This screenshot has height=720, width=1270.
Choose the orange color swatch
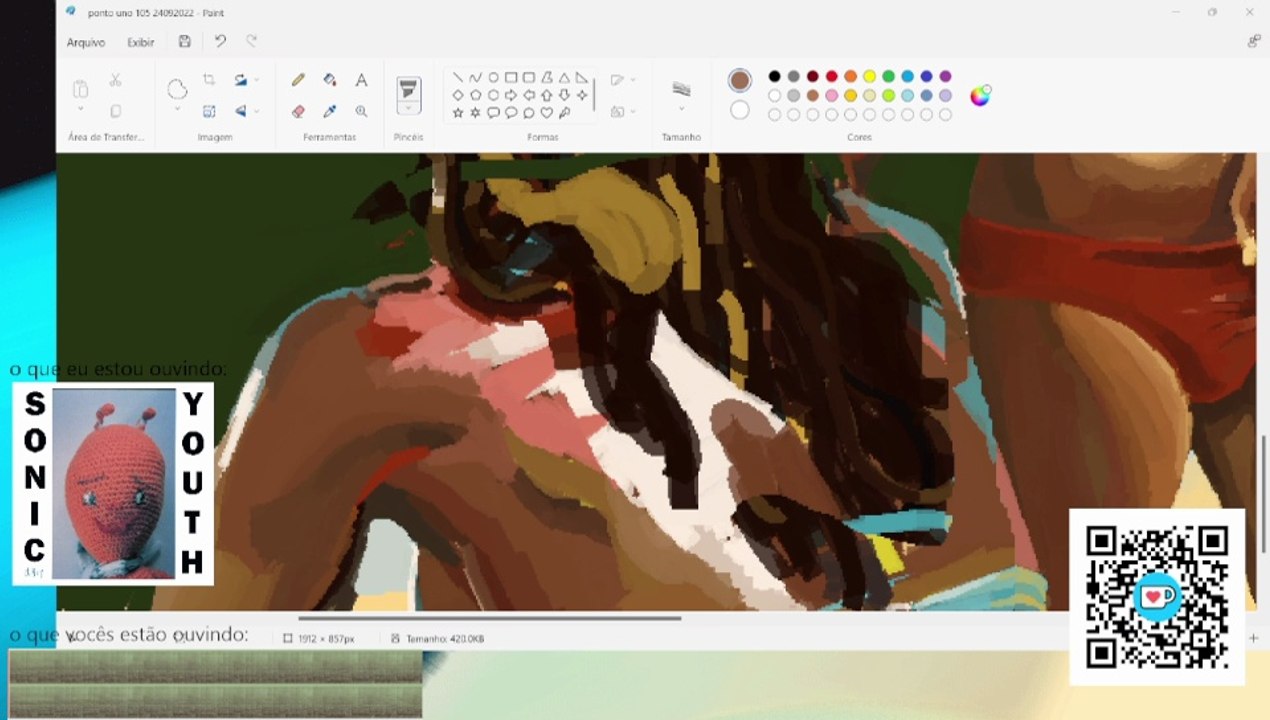tap(850, 76)
